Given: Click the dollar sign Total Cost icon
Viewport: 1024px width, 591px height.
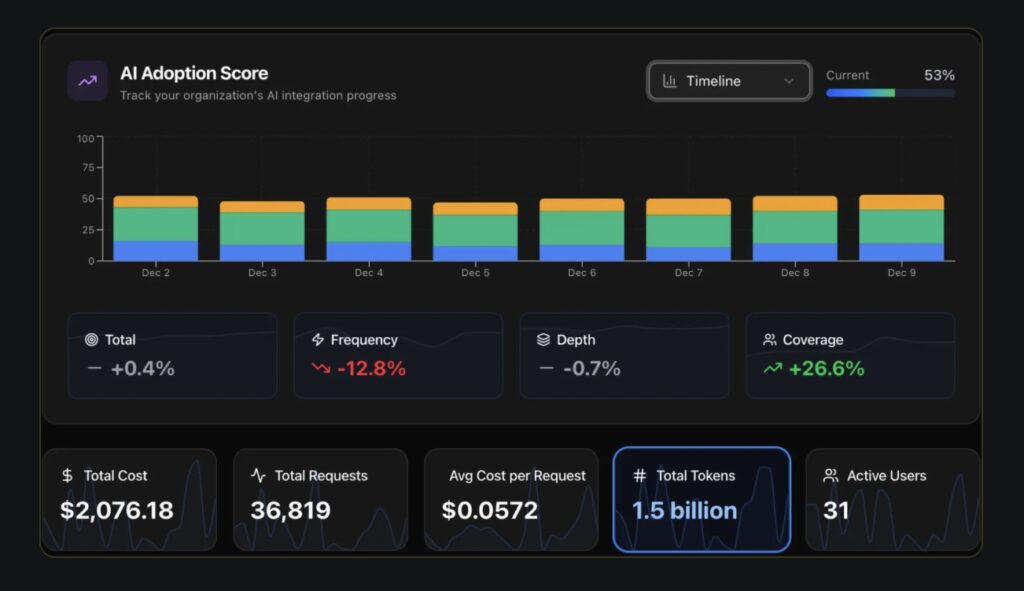Looking at the screenshot, I should coord(67,476).
